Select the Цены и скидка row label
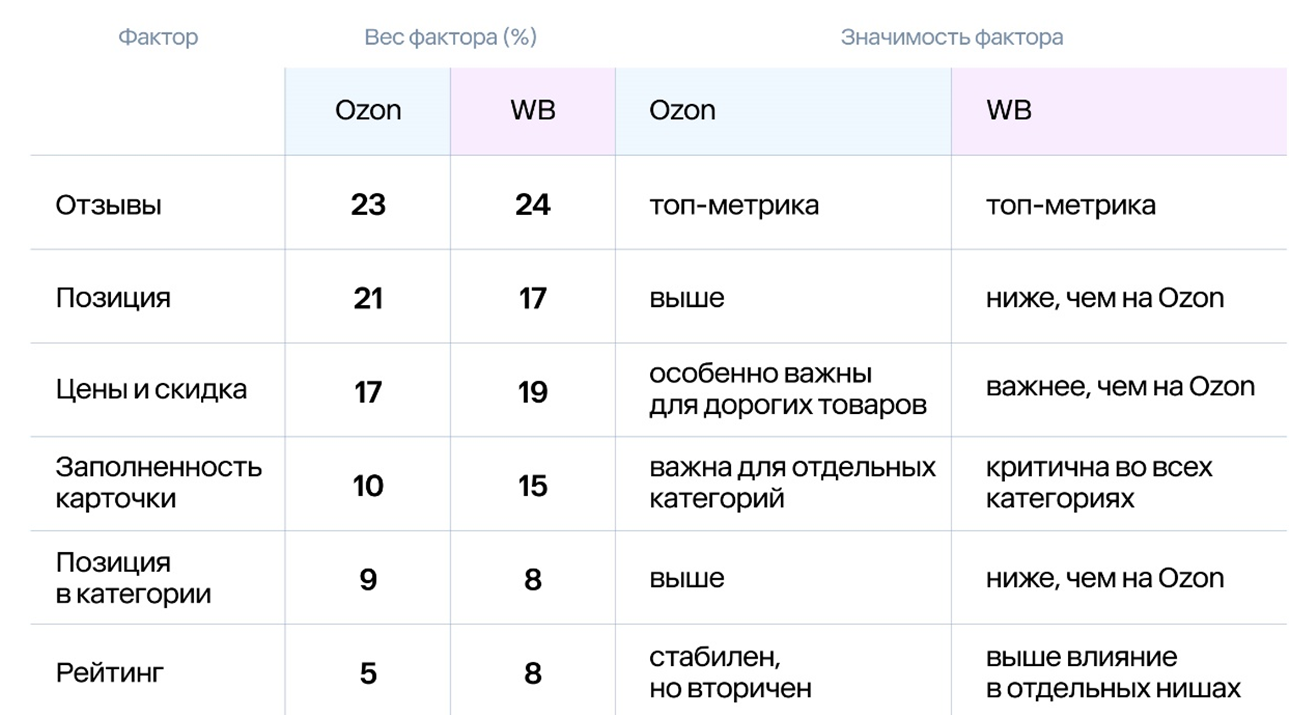Screen dimensions: 1298x715 click(x=151, y=390)
